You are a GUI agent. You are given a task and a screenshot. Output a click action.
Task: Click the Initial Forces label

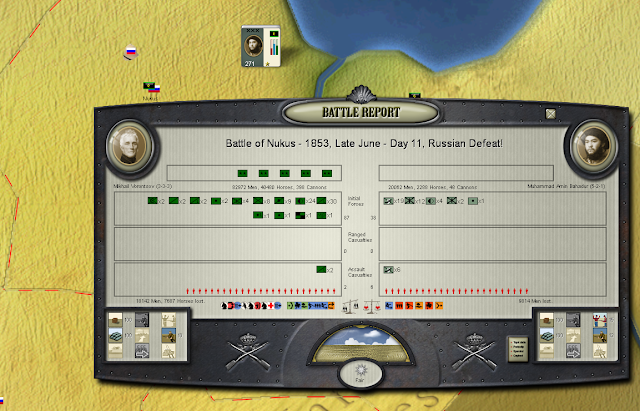click(x=355, y=201)
